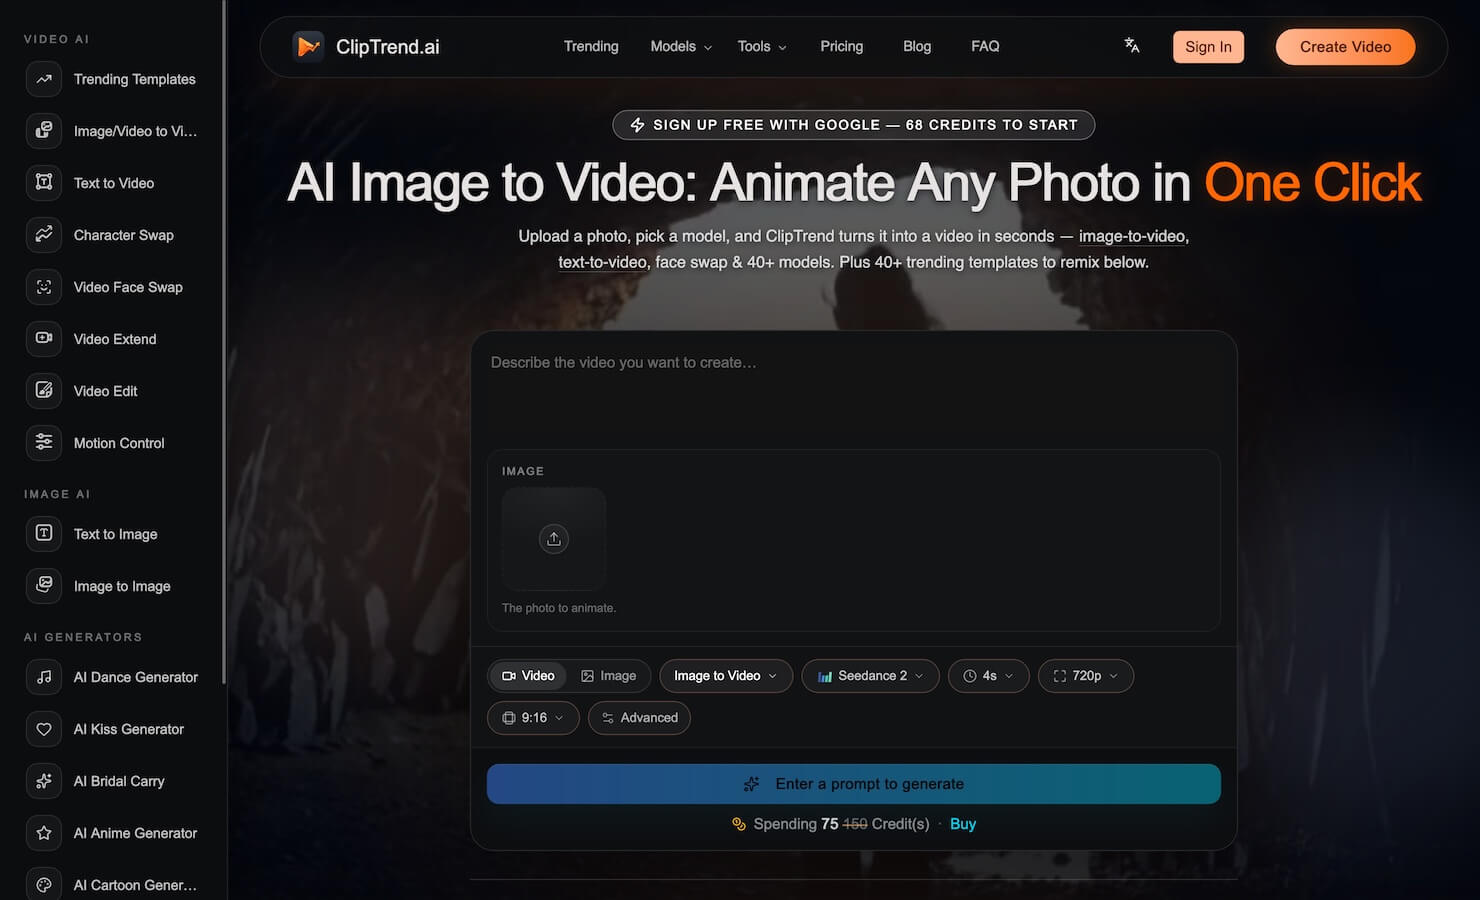Image resolution: width=1480 pixels, height=900 pixels.
Task: Open the Seedance 2 model dropdown
Action: tap(870, 676)
